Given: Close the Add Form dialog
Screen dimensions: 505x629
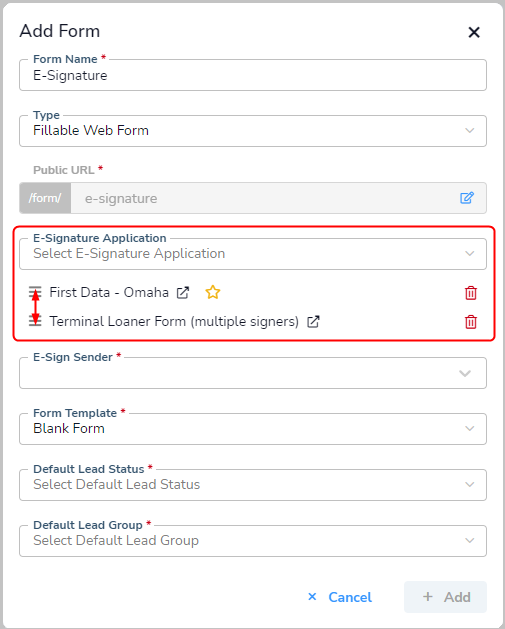Looking at the screenshot, I should click(x=474, y=32).
